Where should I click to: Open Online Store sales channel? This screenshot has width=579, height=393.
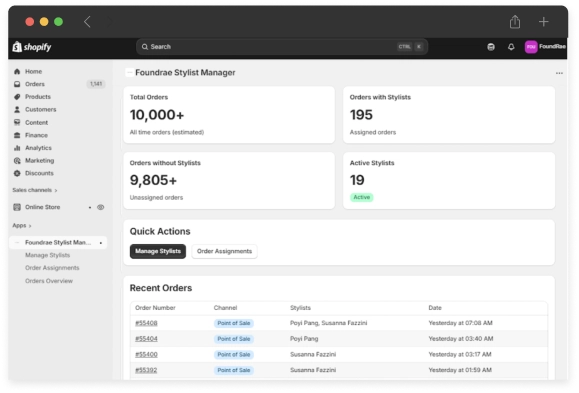(x=42, y=207)
